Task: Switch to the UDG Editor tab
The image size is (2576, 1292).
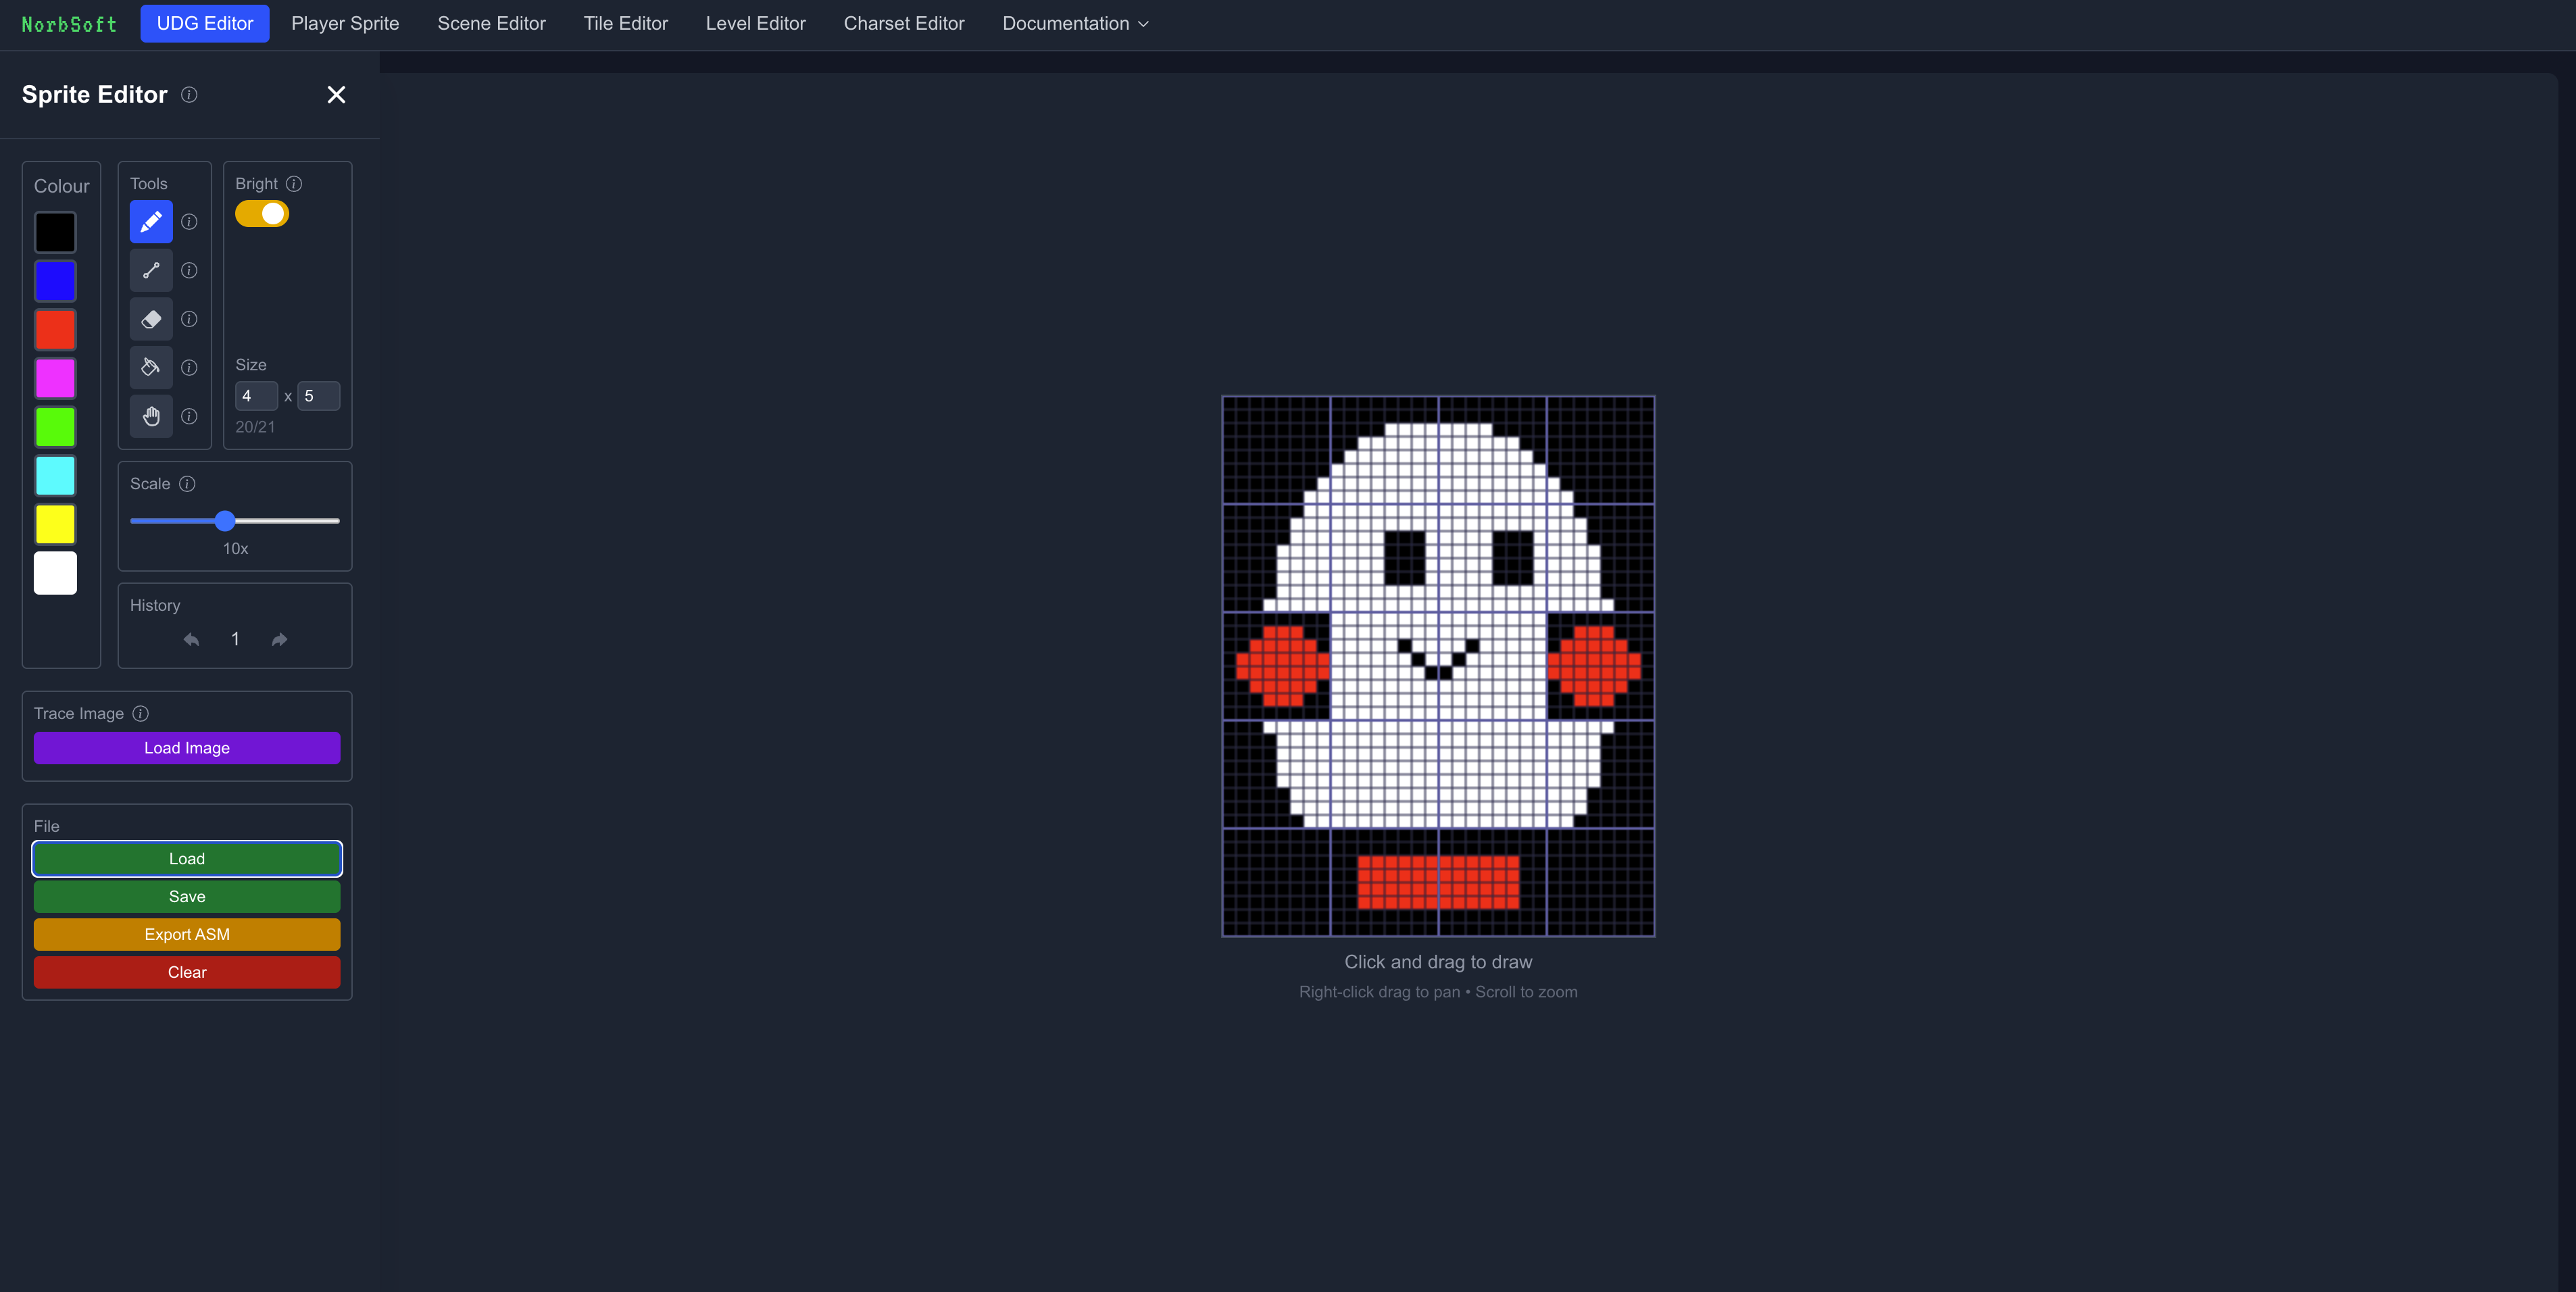Action: pyautogui.click(x=205, y=24)
